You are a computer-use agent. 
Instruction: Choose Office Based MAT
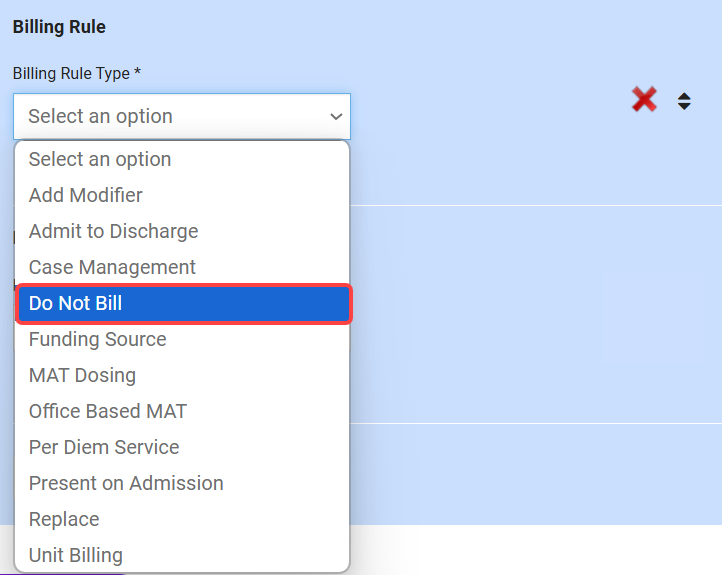[108, 411]
